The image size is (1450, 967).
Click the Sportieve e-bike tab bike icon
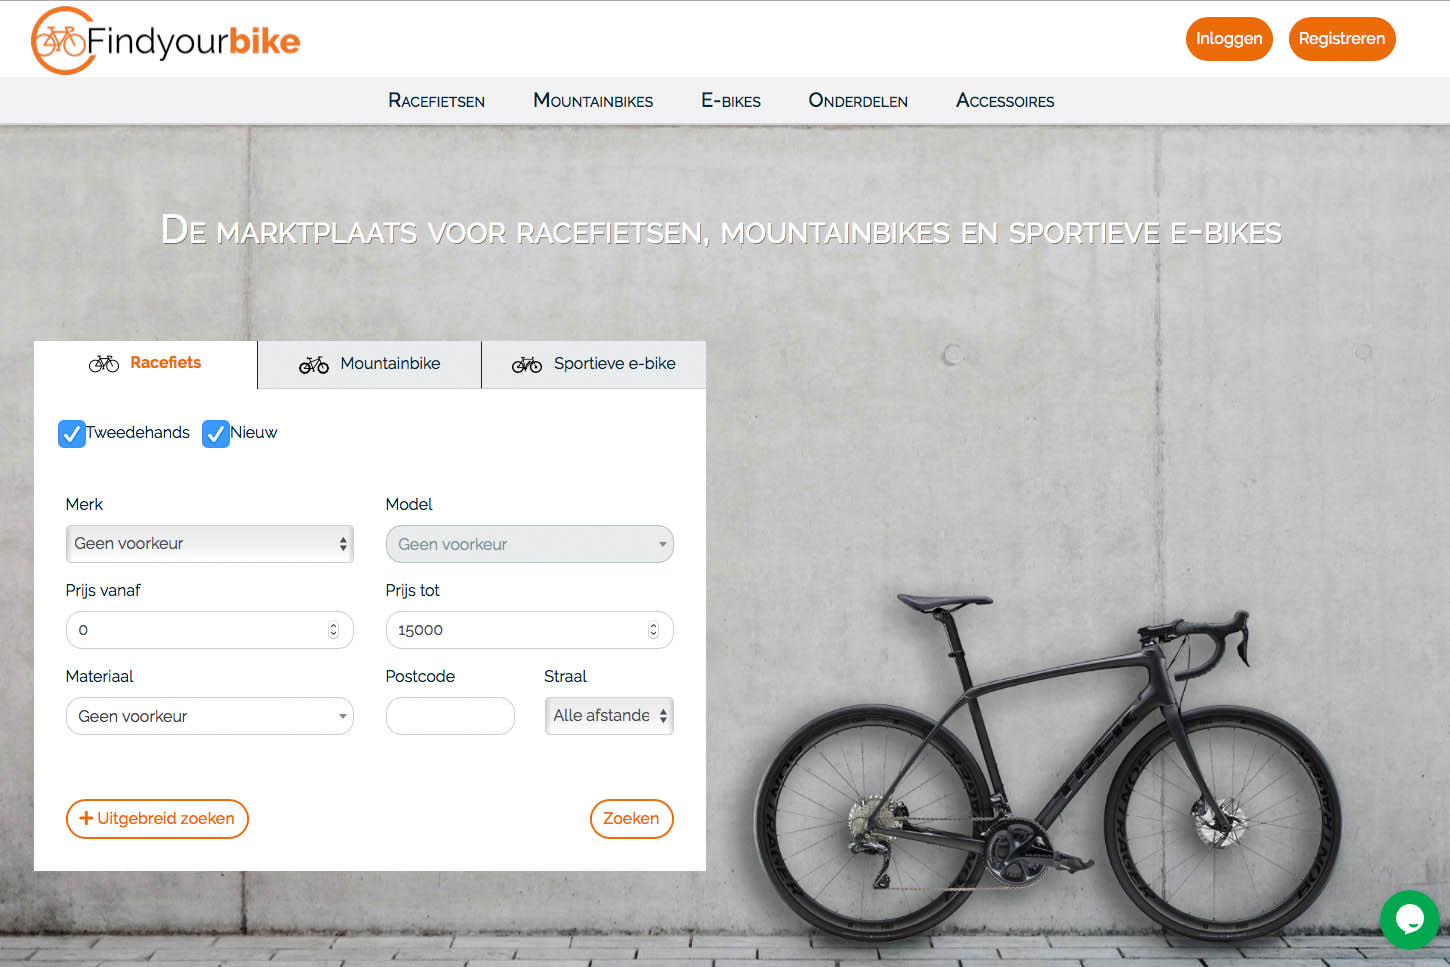(x=527, y=365)
